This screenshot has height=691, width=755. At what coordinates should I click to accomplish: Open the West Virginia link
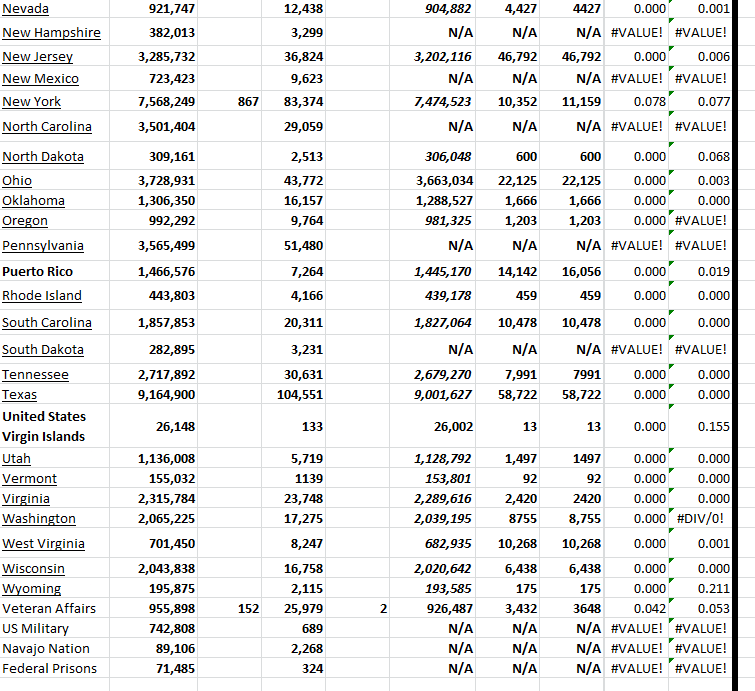(x=43, y=544)
